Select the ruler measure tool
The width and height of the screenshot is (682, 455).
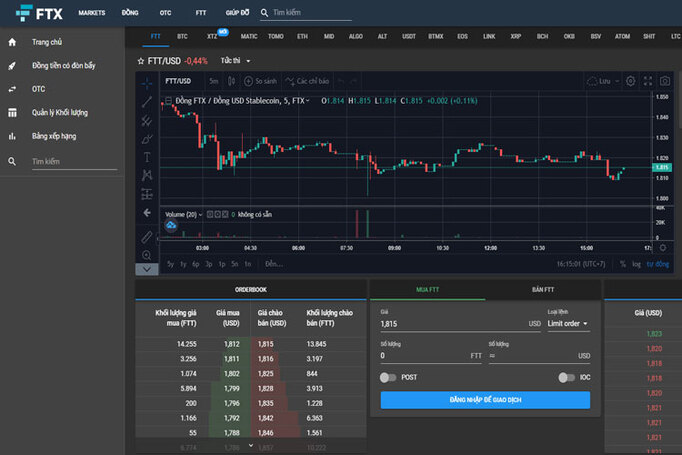tap(147, 237)
